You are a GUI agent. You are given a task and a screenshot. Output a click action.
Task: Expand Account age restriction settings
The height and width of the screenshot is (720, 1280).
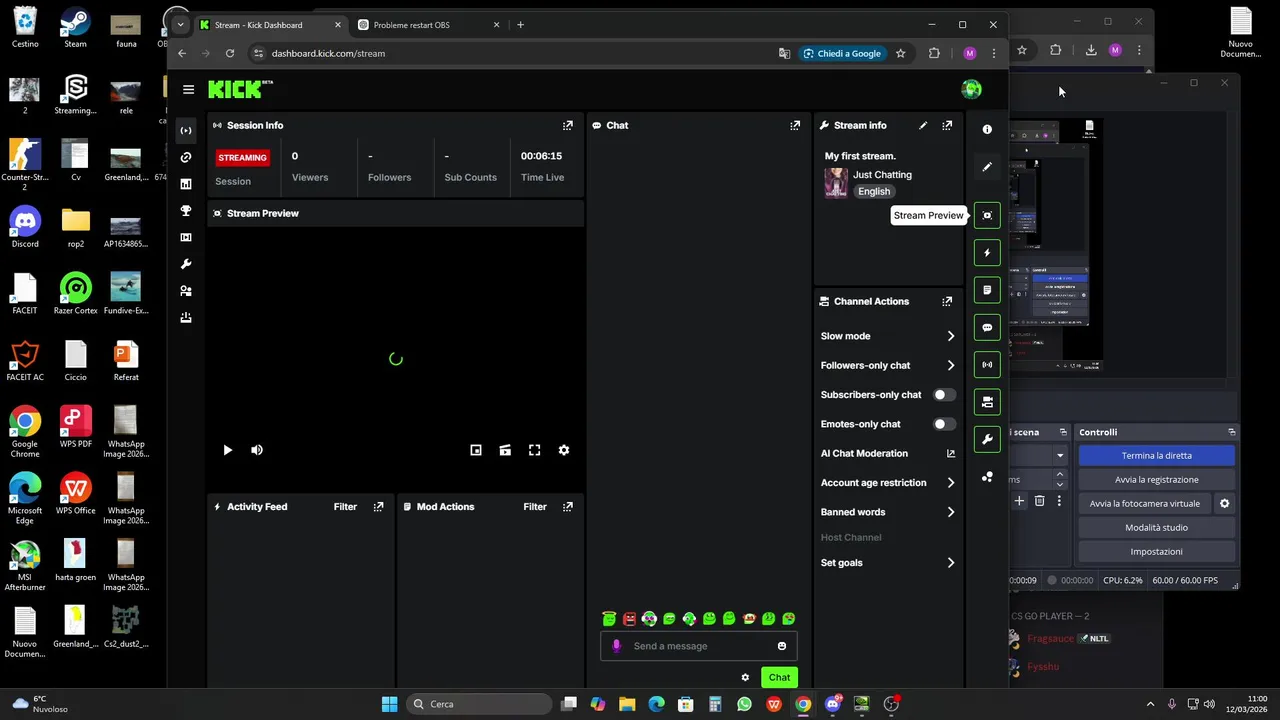(x=888, y=483)
